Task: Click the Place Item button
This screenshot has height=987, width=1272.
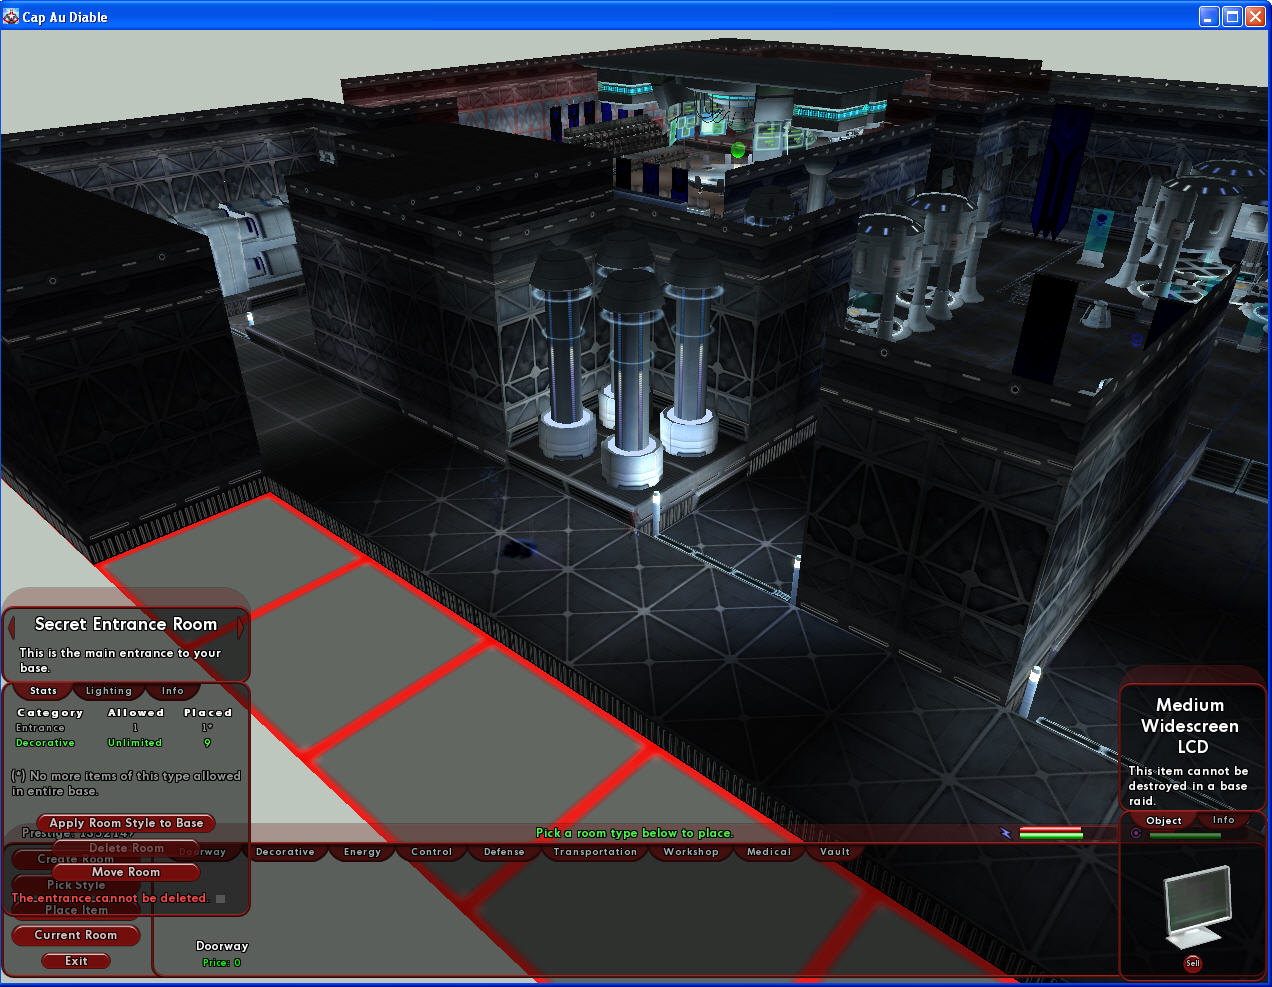Action: [76, 910]
